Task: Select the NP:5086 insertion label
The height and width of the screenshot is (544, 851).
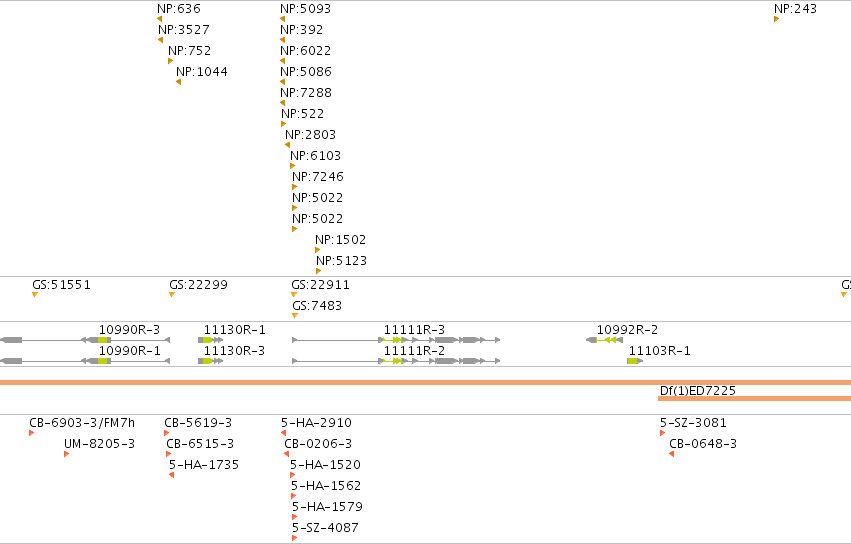Action: (306, 72)
